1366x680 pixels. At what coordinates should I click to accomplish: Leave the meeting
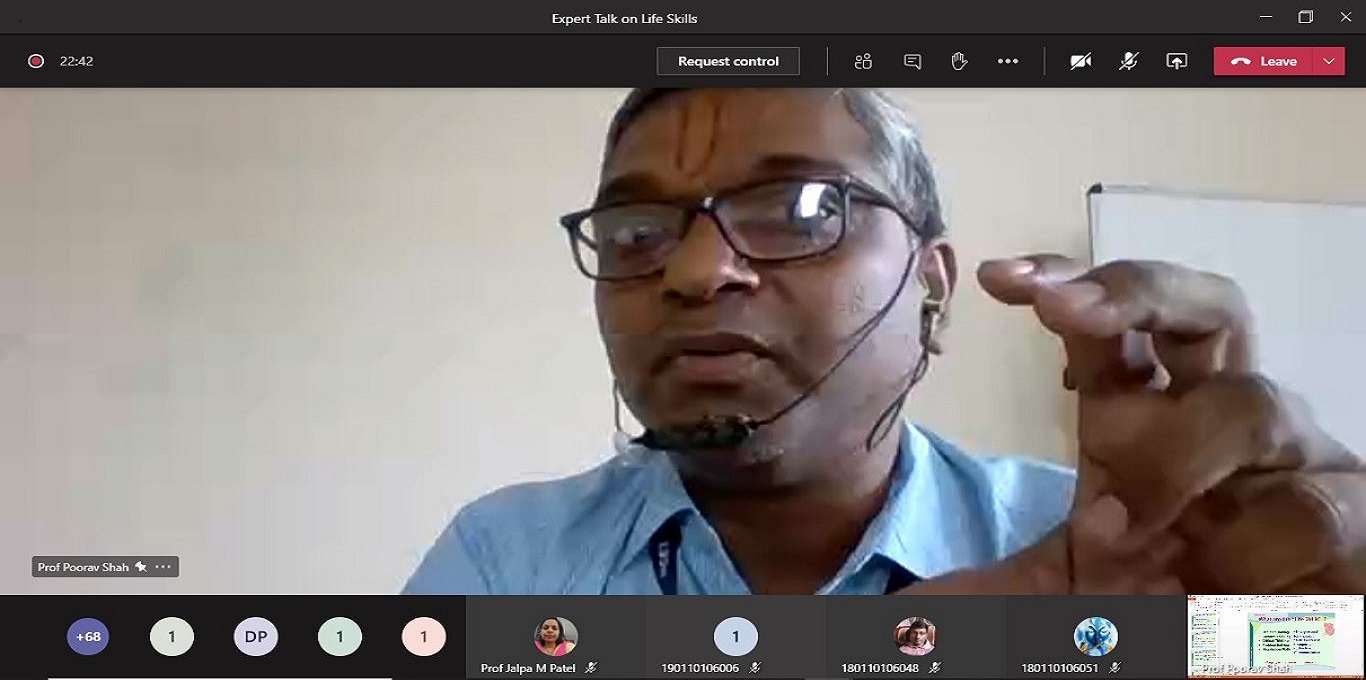tap(1265, 61)
